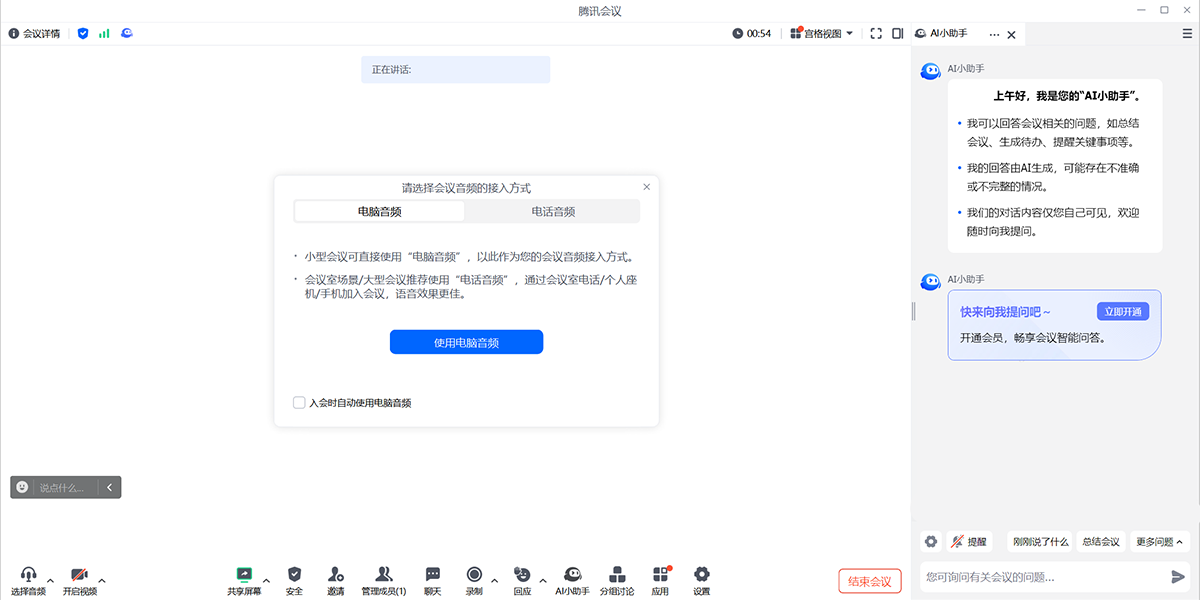
Task: Click Use Computer Audio (使用电脑音频) button
Action: (466, 342)
